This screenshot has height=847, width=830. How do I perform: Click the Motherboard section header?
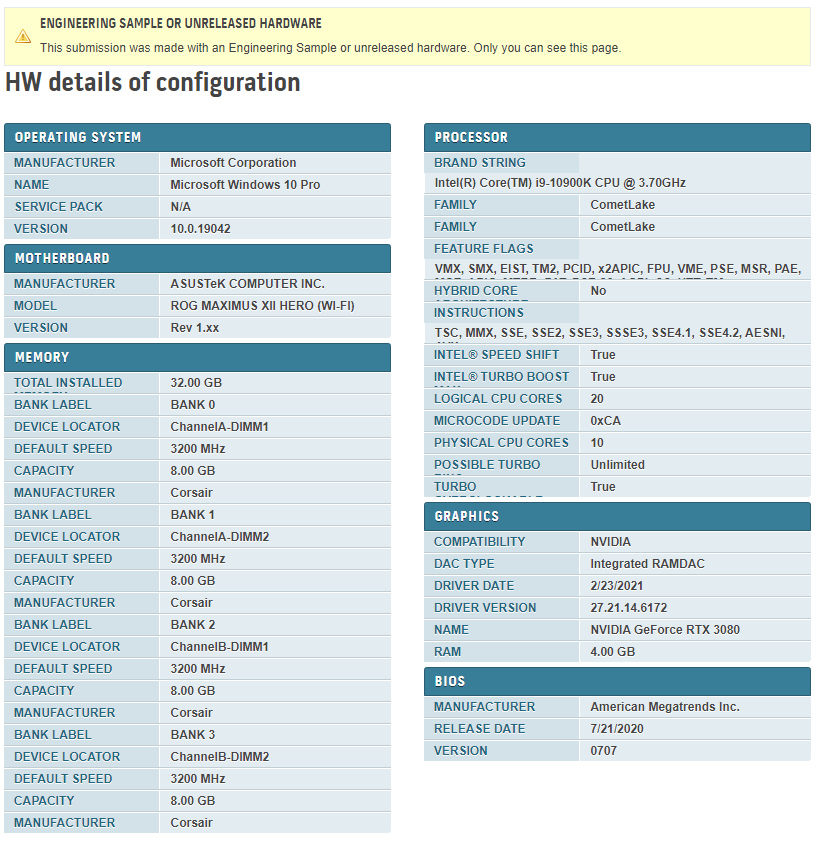coord(62,258)
